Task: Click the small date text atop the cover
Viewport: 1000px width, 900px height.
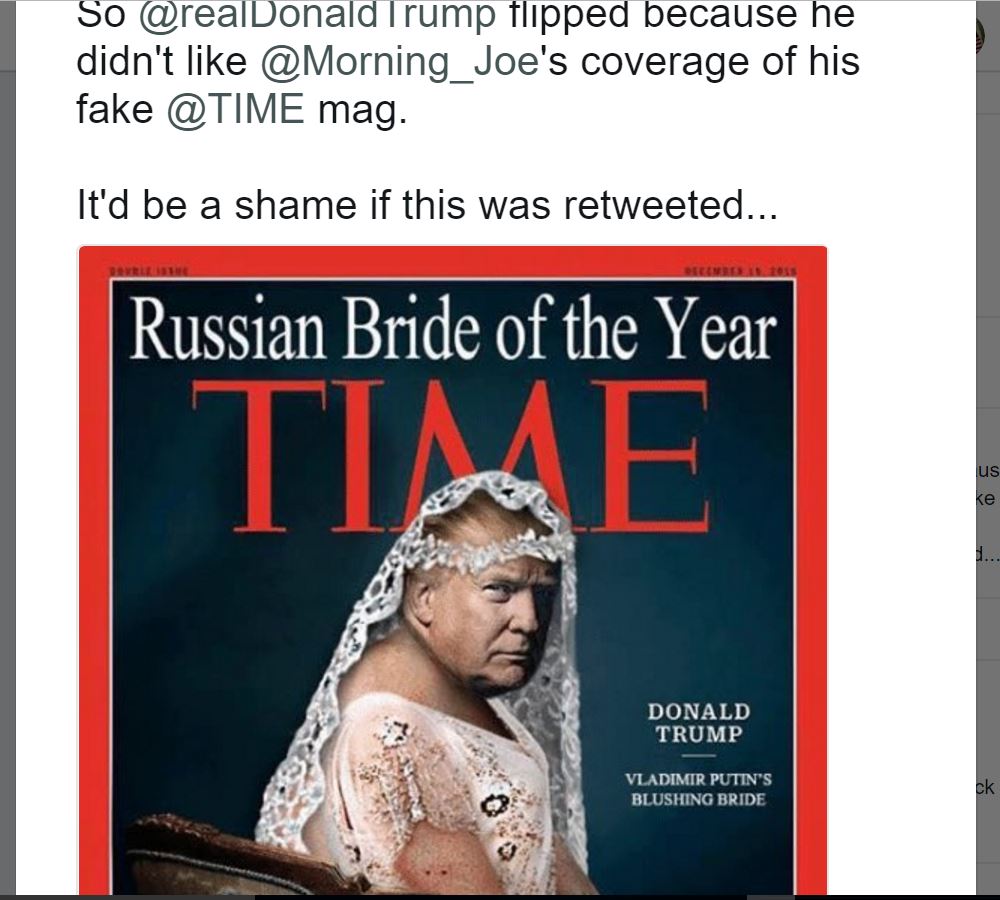Action: pyautogui.click(x=741, y=271)
